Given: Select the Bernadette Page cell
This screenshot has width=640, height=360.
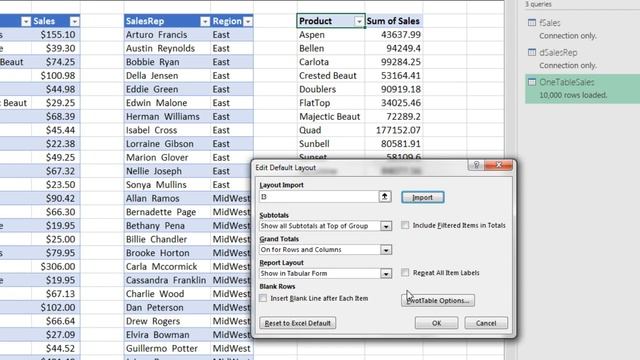Looking at the screenshot, I should tap(167, 212).
